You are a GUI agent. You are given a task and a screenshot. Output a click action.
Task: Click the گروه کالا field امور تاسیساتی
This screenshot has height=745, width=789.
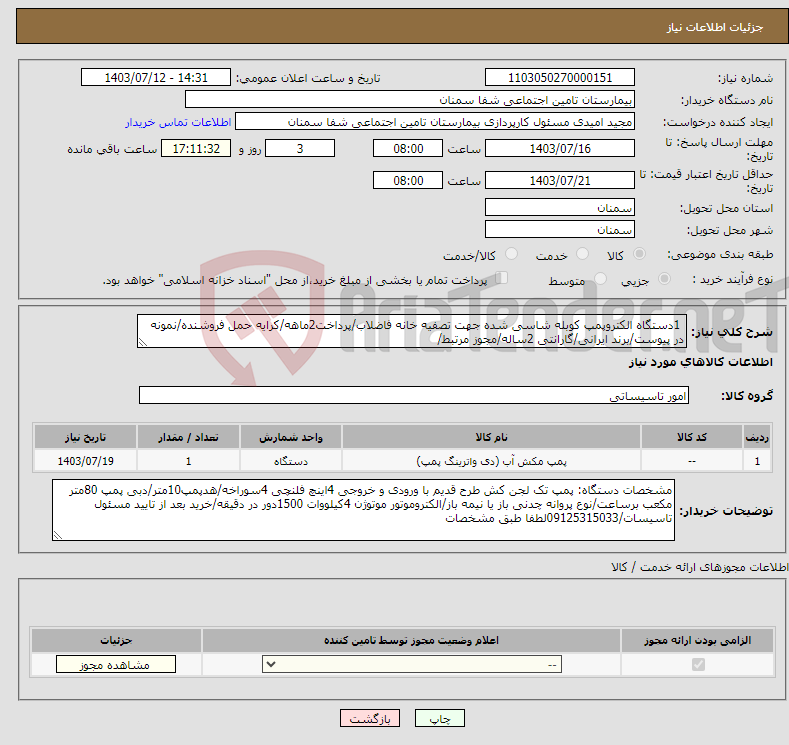tap(414, 395)
